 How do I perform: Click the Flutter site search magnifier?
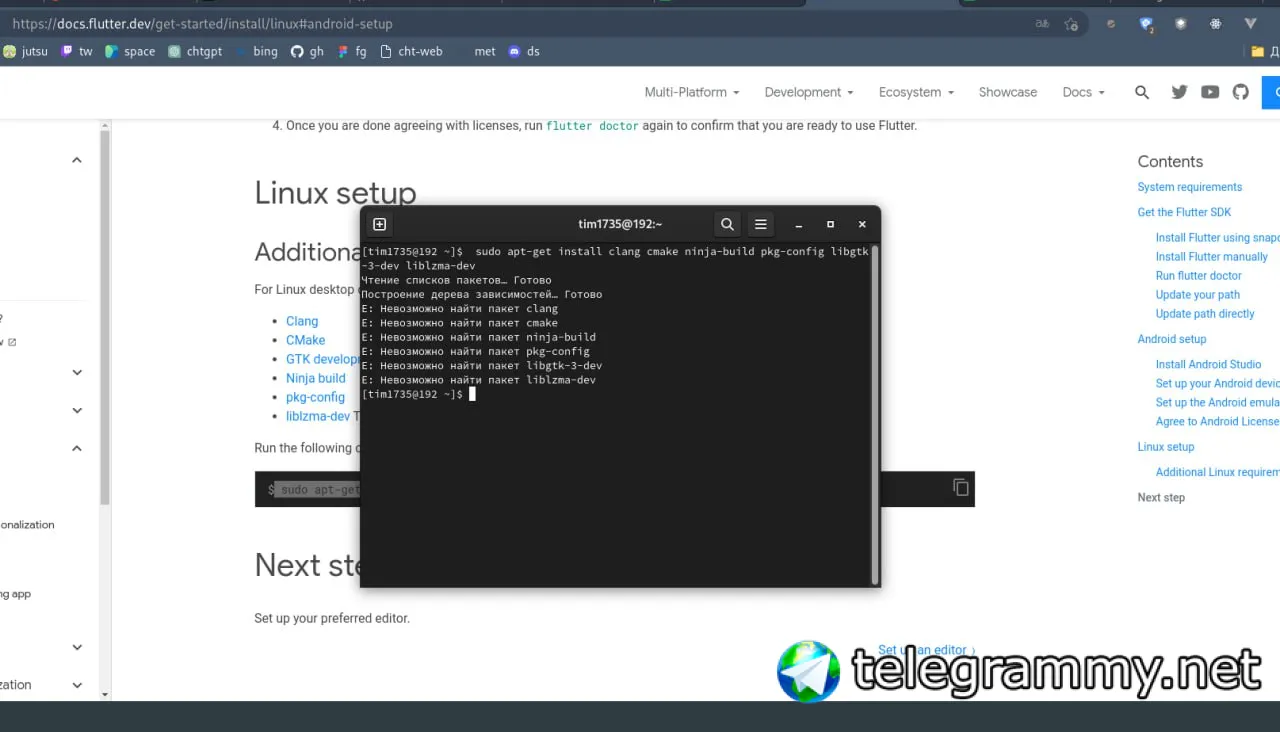pyautogui.click(x=1142, y=92)
